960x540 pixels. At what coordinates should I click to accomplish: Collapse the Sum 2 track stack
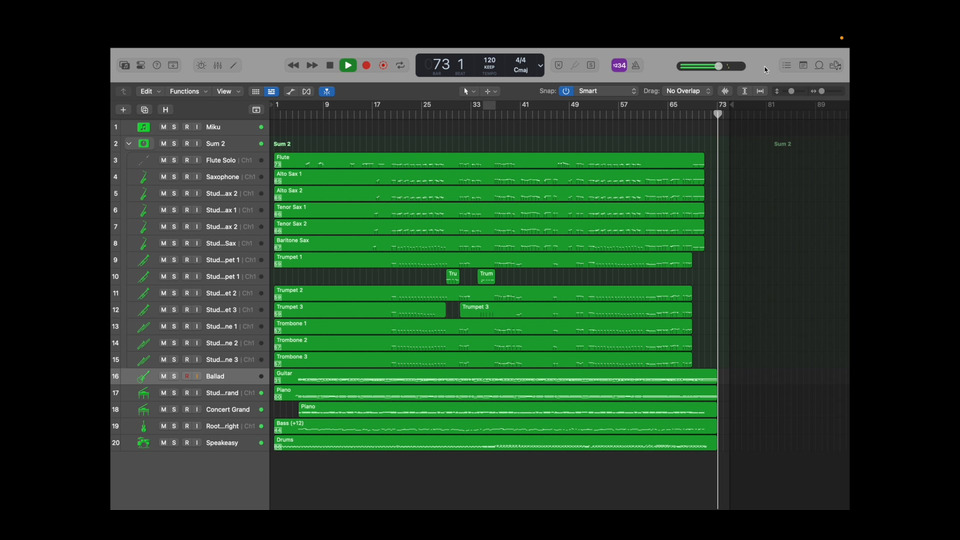pyautogui.click(x=129, y=144)
